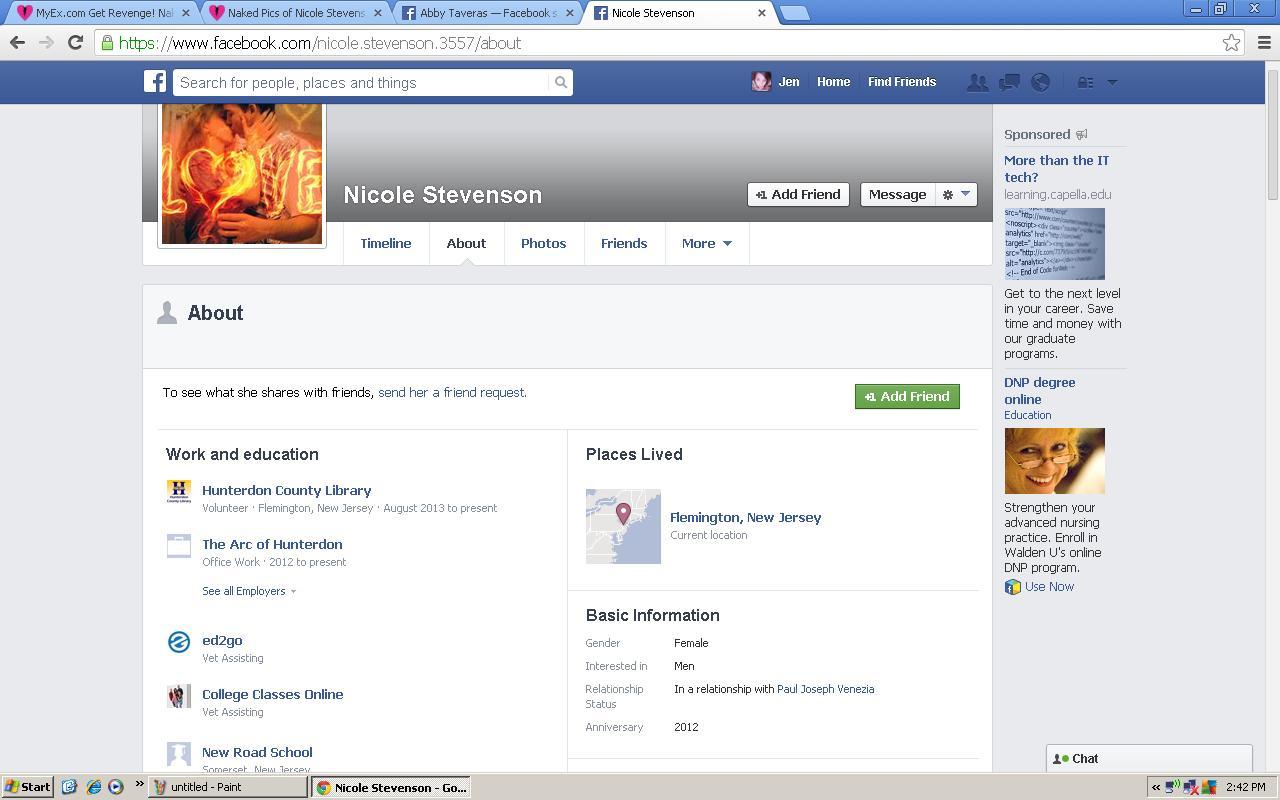
Task: Open the gear dropdown next to Message
Action: tap(956, 194)
